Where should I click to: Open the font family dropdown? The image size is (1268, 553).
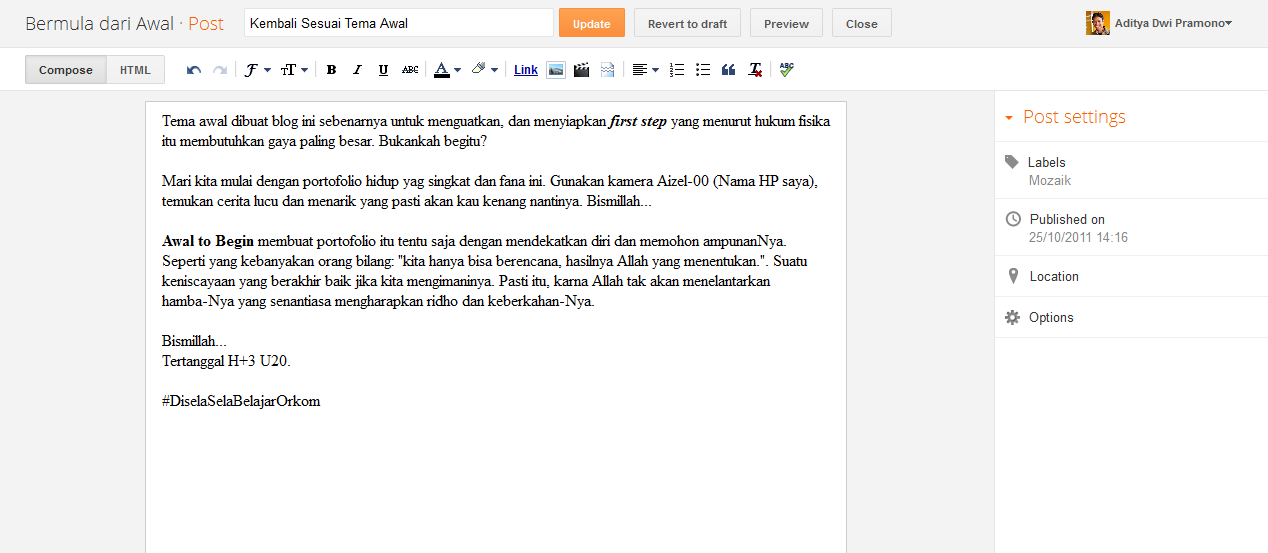click(258, 70)
